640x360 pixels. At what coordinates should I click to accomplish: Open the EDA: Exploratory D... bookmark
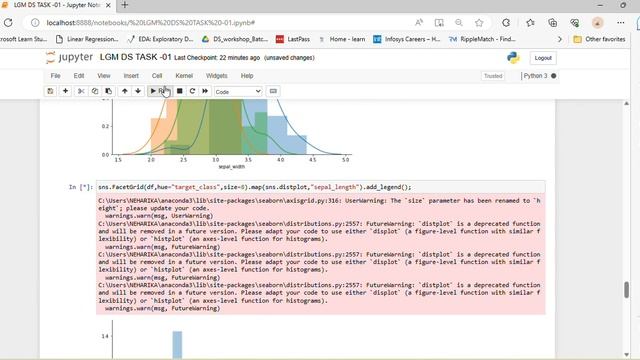[x=160, y=39]
